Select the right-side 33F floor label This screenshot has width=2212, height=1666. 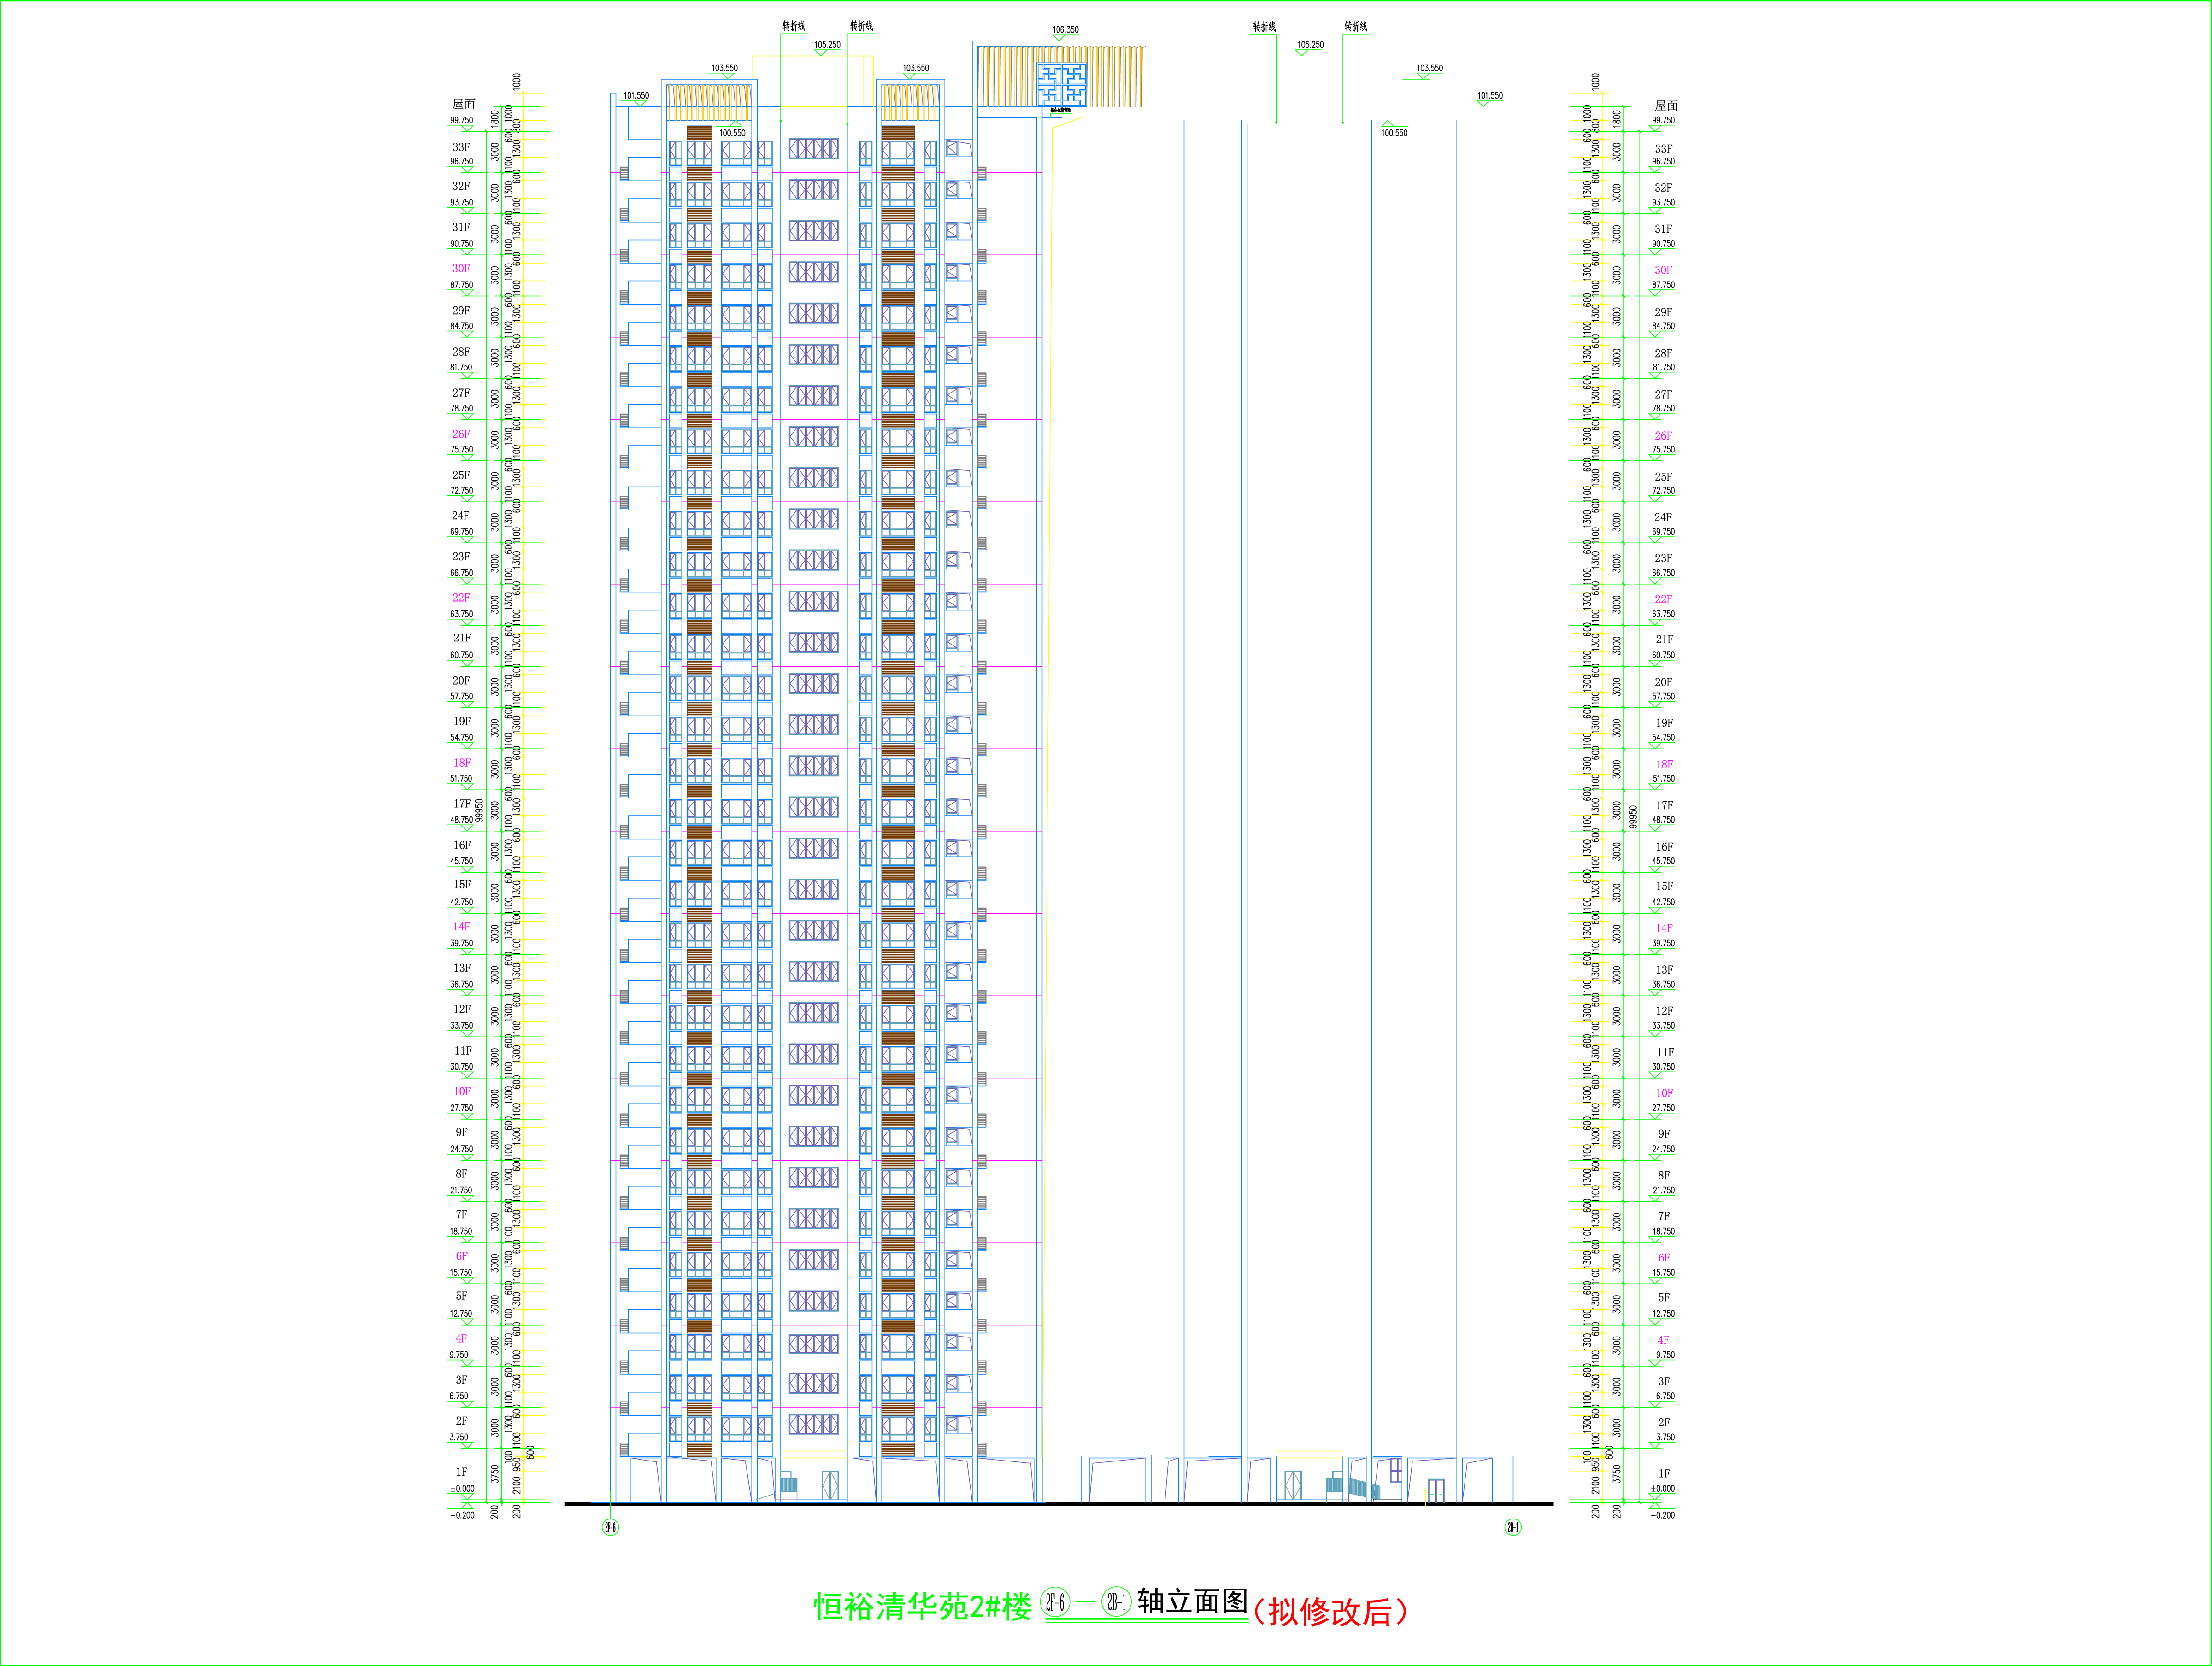[x=1663, y=149]
